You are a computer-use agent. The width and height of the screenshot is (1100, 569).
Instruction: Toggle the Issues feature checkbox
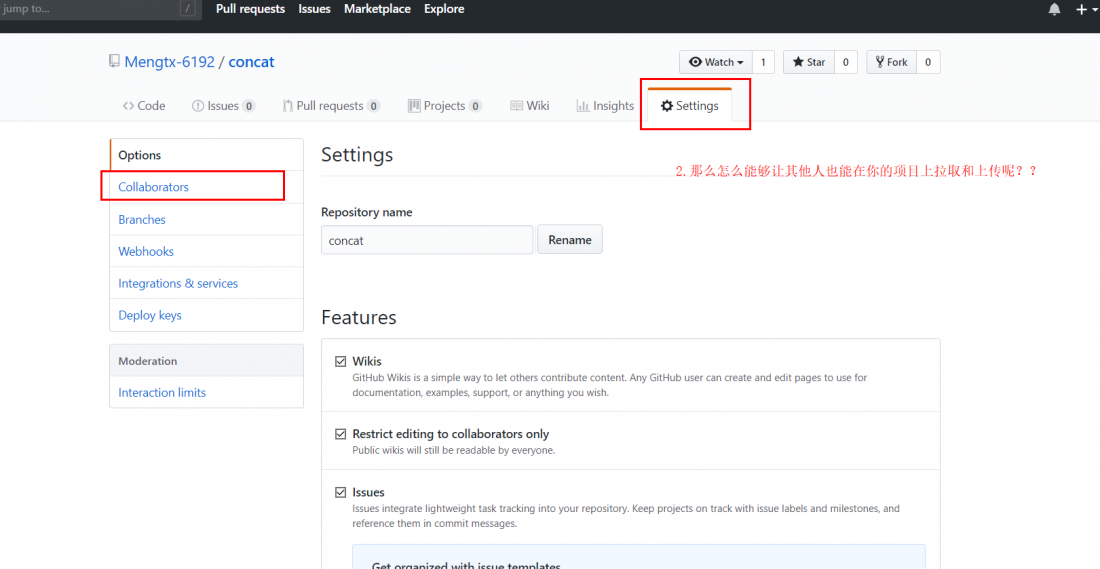[x=341, y=493]
